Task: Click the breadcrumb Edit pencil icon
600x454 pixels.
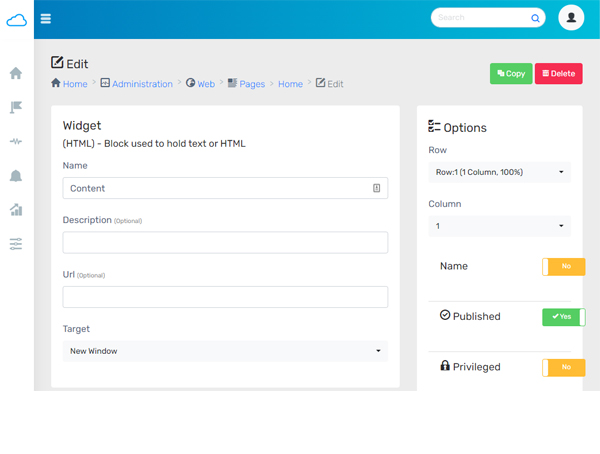Action: point(320,83)
